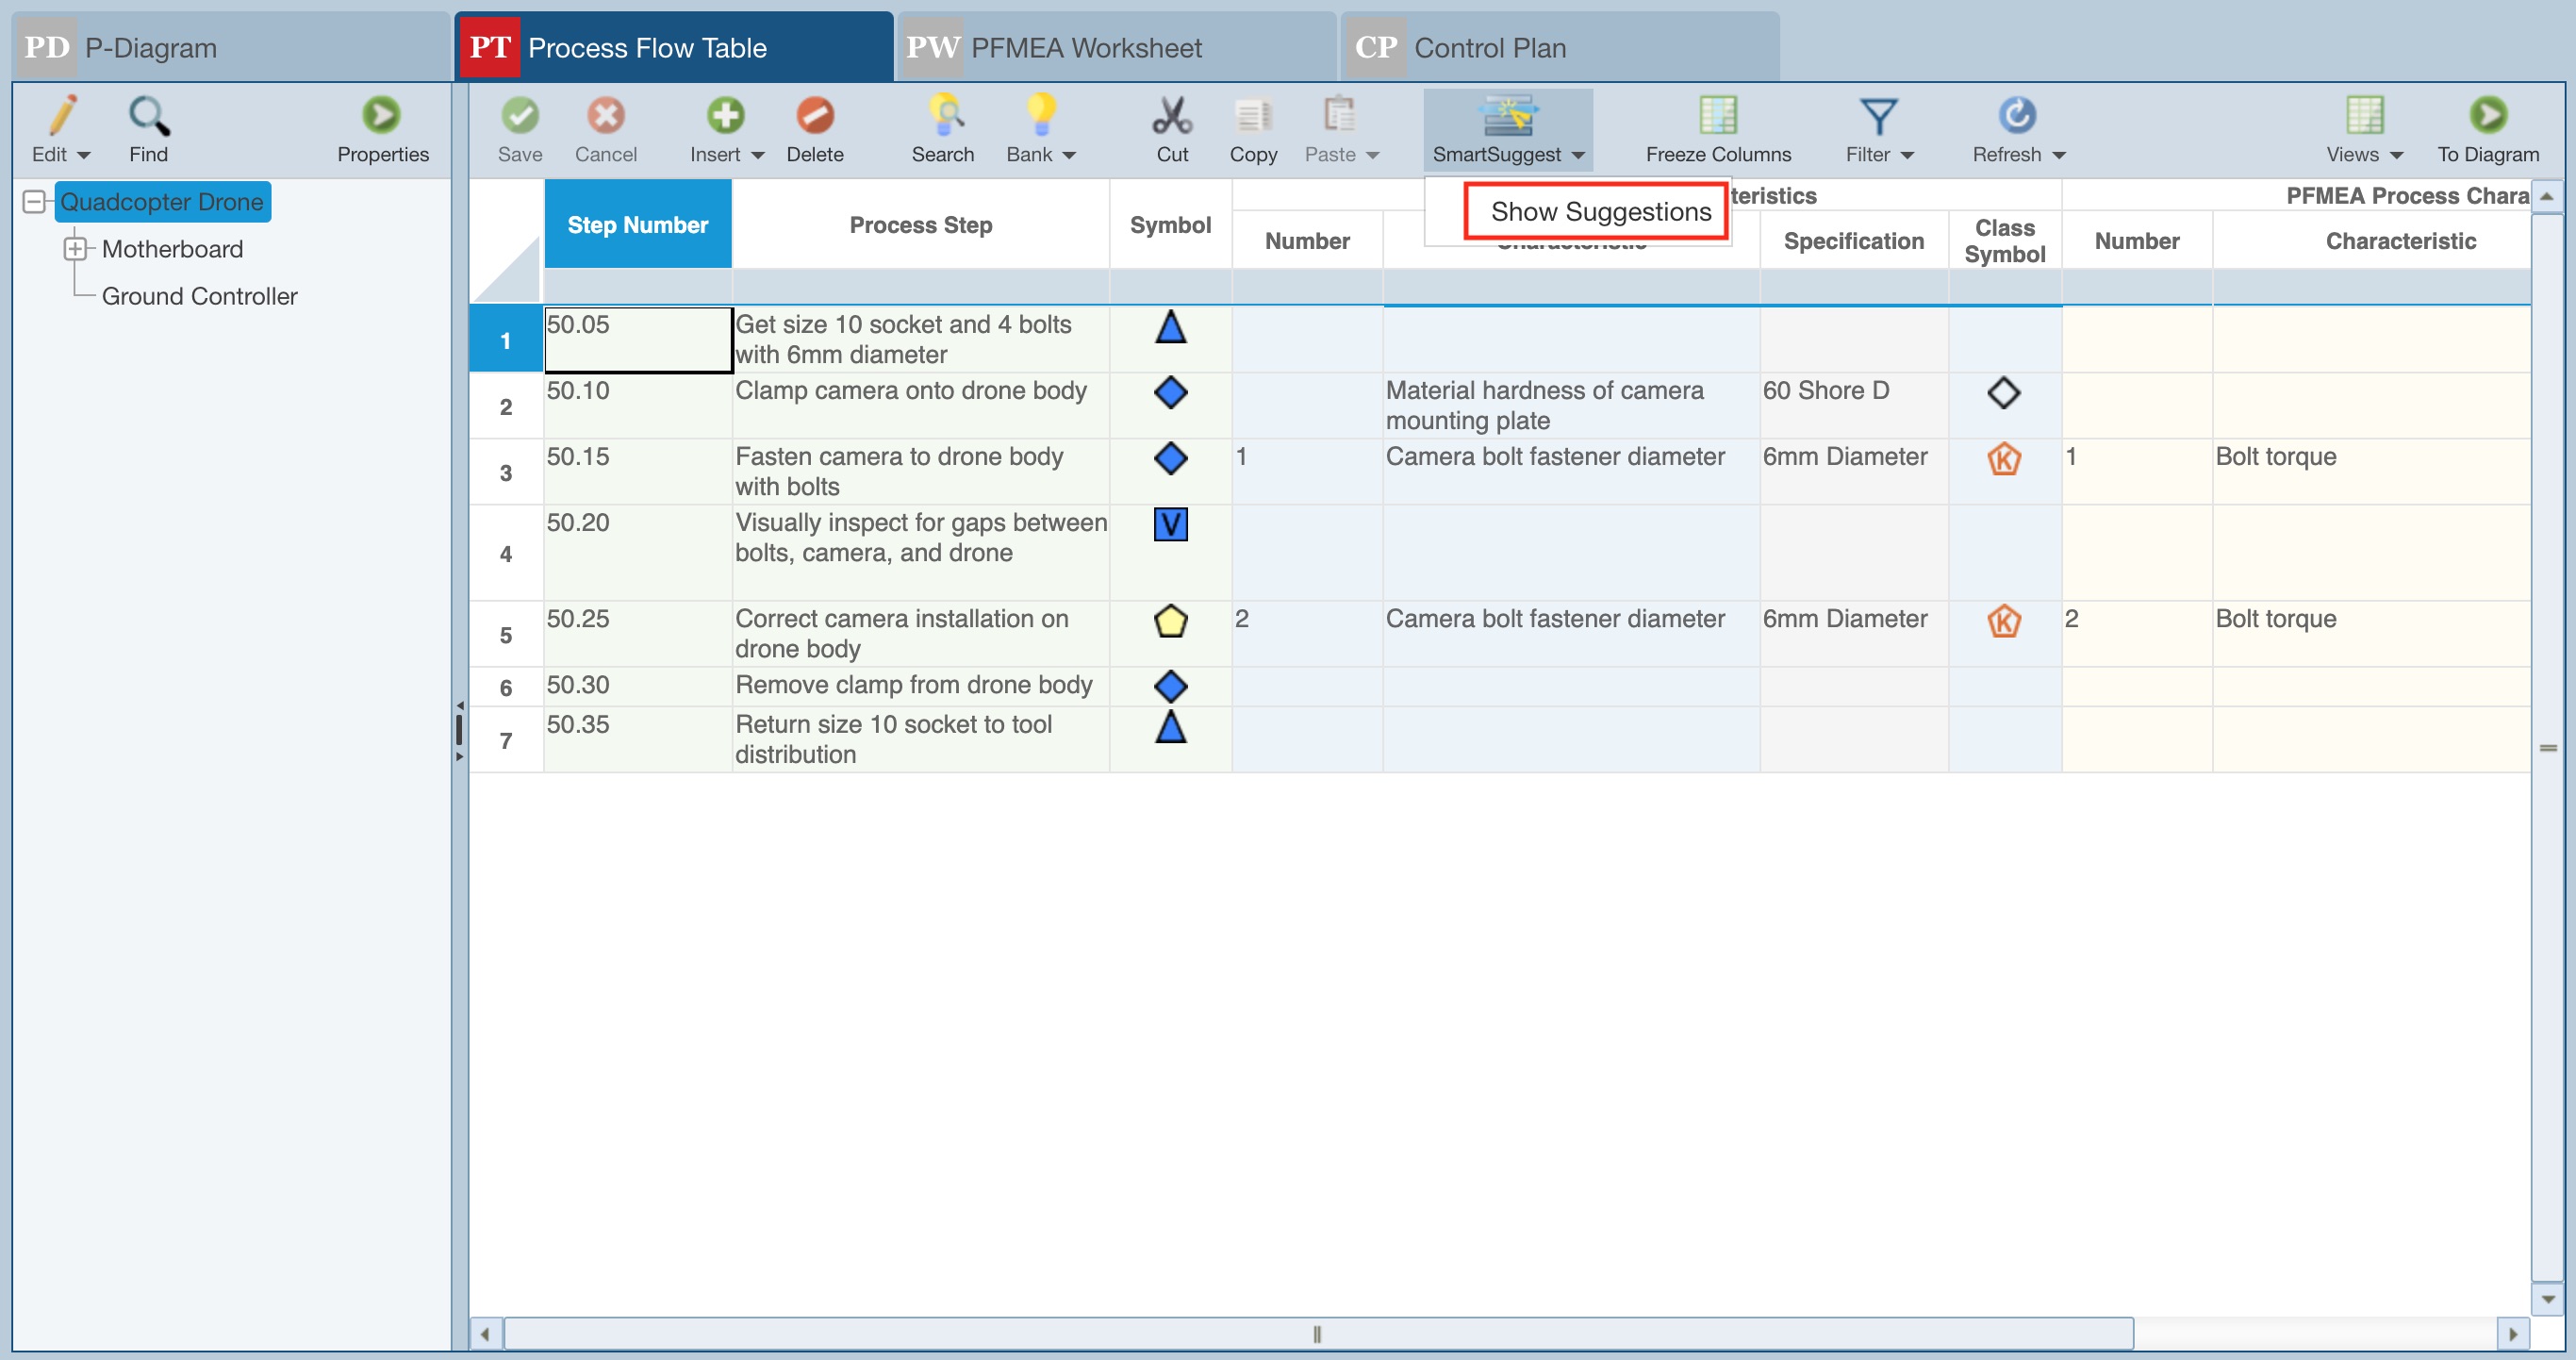Expand the Motherboard tree node
The width and height of the screenshot is (2576, 1360).
[75, 249]
